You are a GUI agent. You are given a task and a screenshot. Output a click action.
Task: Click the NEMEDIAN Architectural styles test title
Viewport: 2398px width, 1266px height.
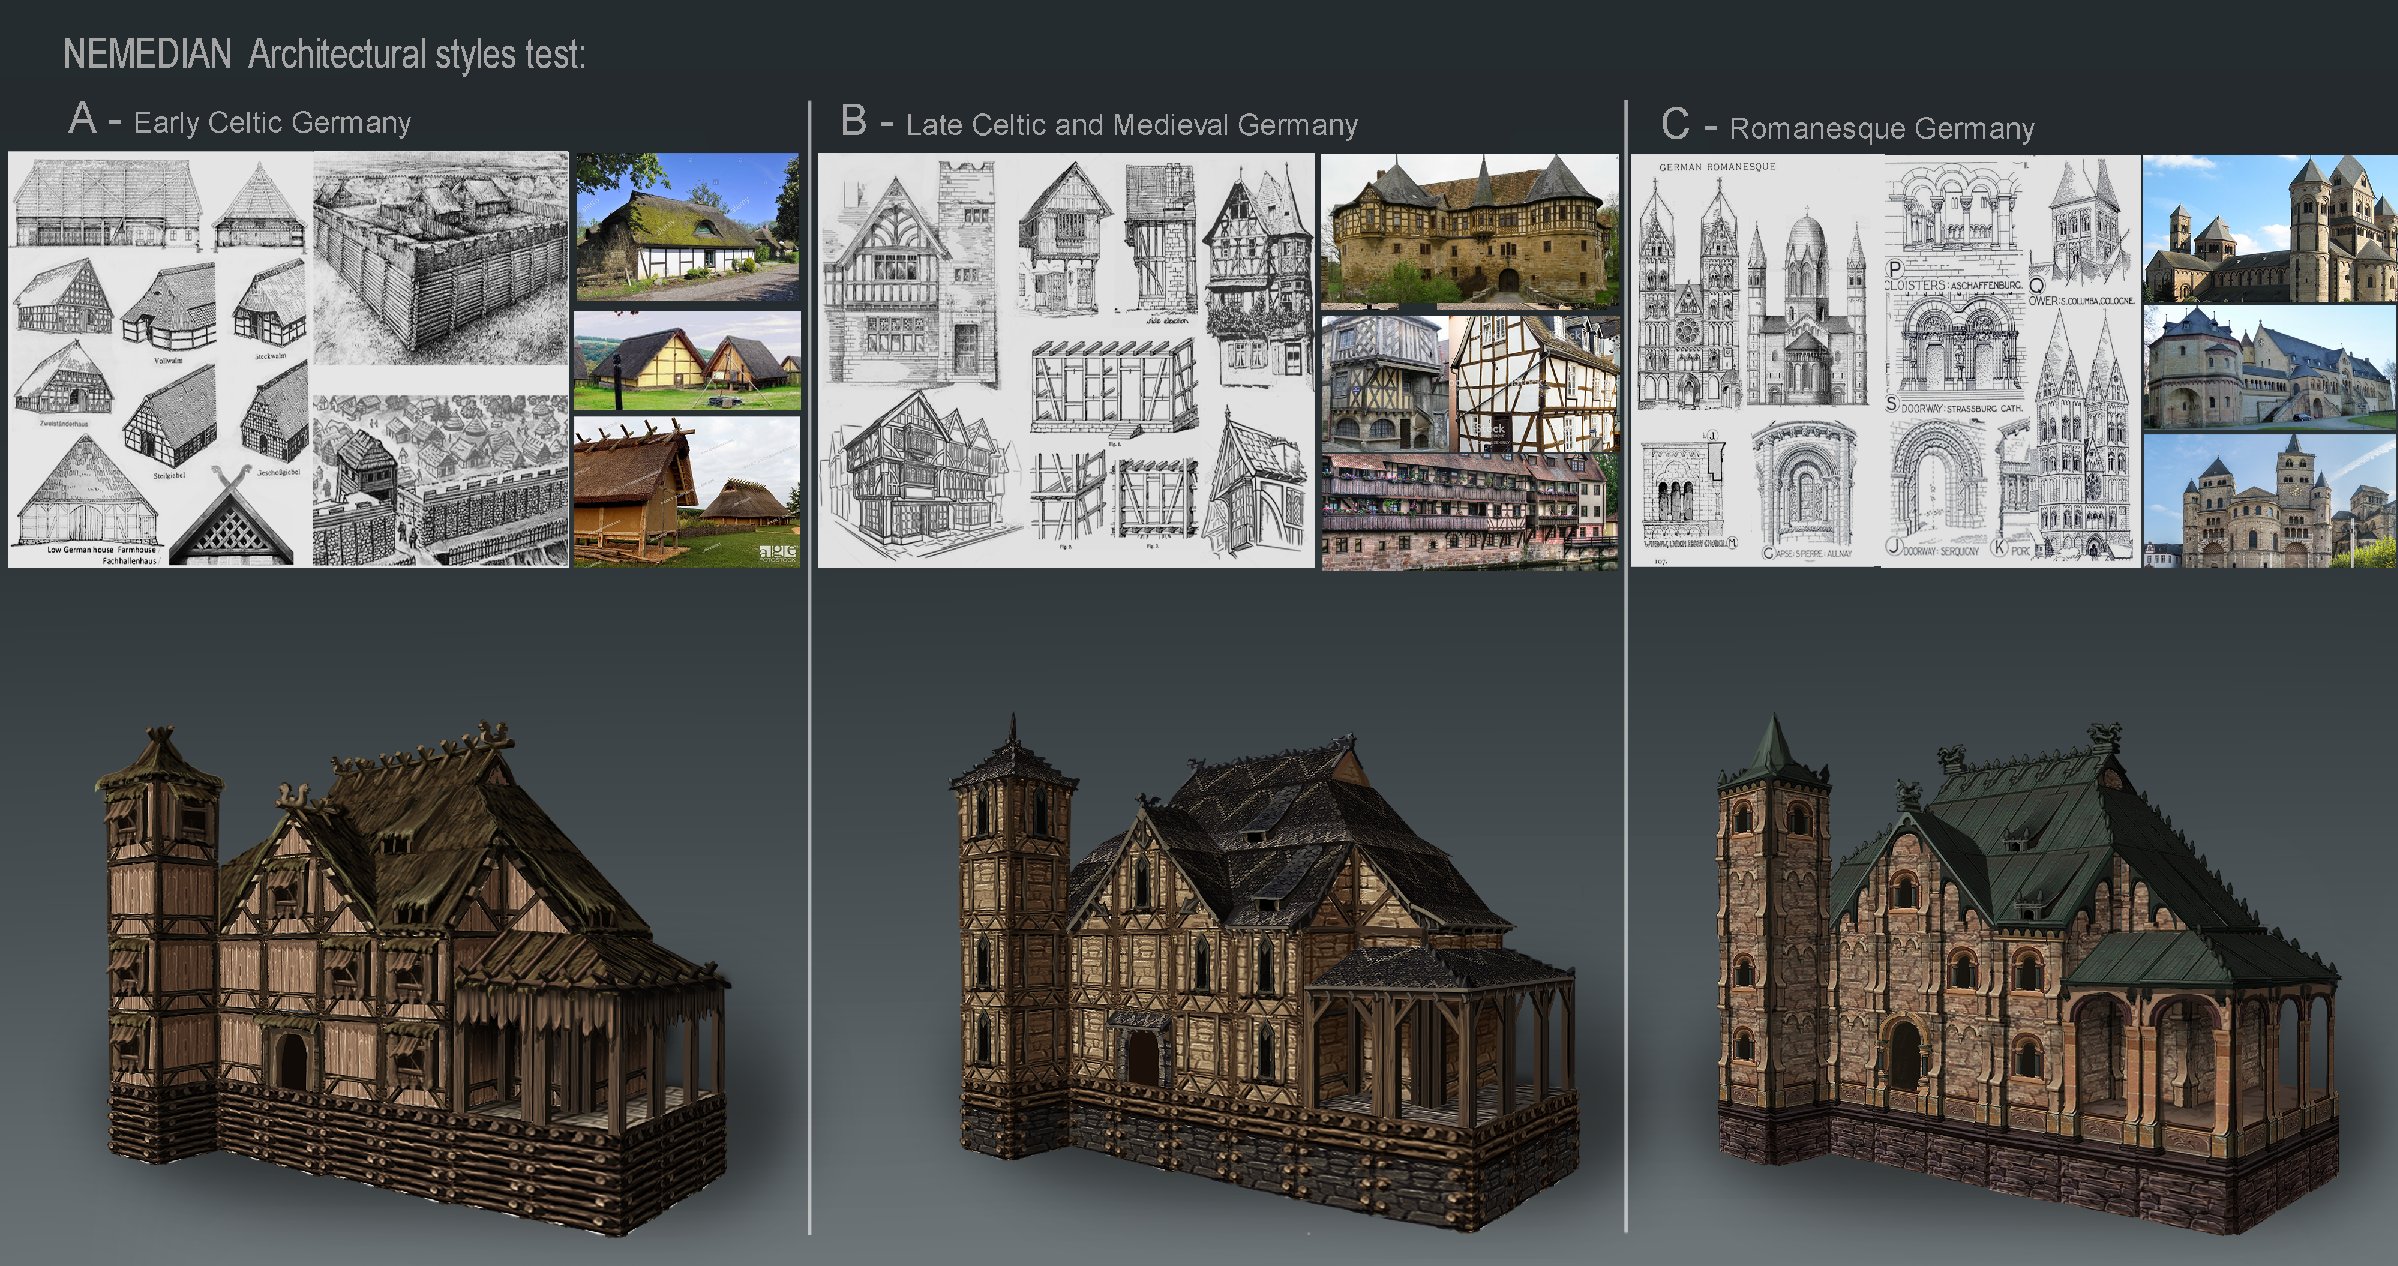324,54
